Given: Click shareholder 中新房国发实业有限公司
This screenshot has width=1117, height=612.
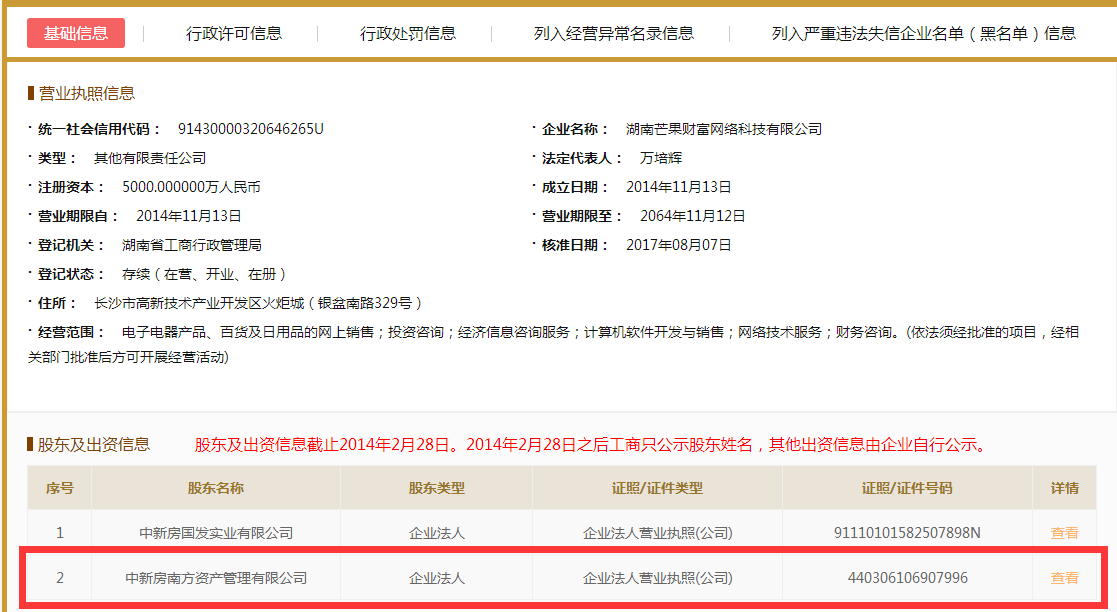Looking at the screenshot, I should [216, 533].
